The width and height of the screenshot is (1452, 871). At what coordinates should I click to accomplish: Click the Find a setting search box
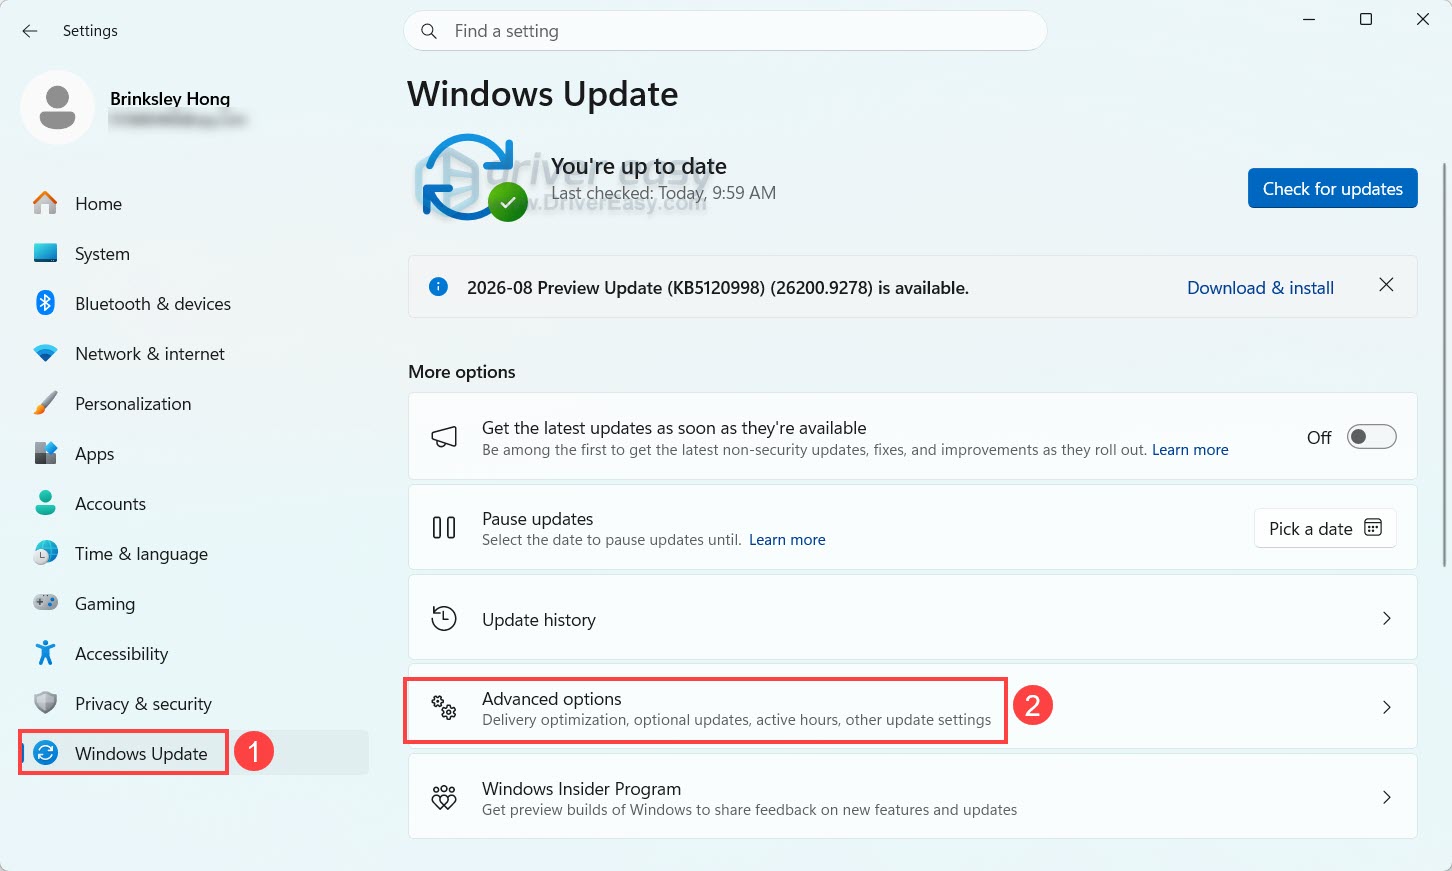[725, 31]
